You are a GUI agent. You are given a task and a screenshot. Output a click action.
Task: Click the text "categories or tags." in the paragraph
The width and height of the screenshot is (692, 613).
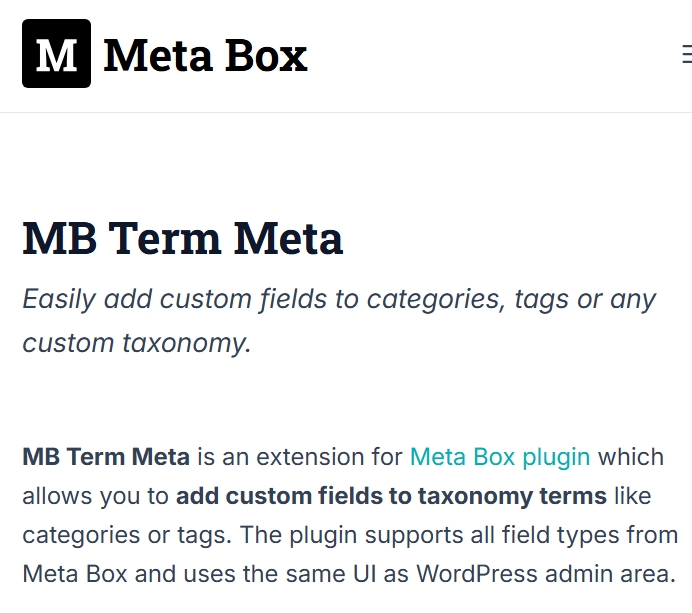pyautogui.click(x=127, y=535)
